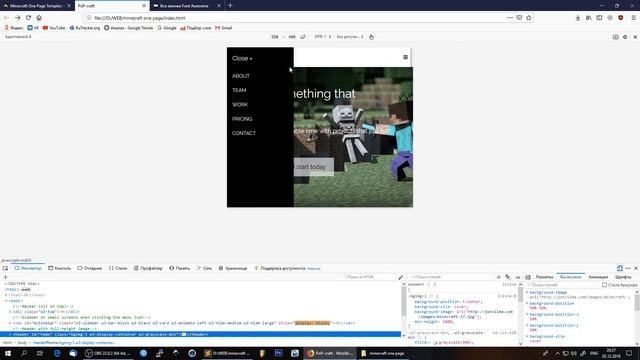
Task: Click the start today button
Action: pyautogui.click(x=313, y=167)
